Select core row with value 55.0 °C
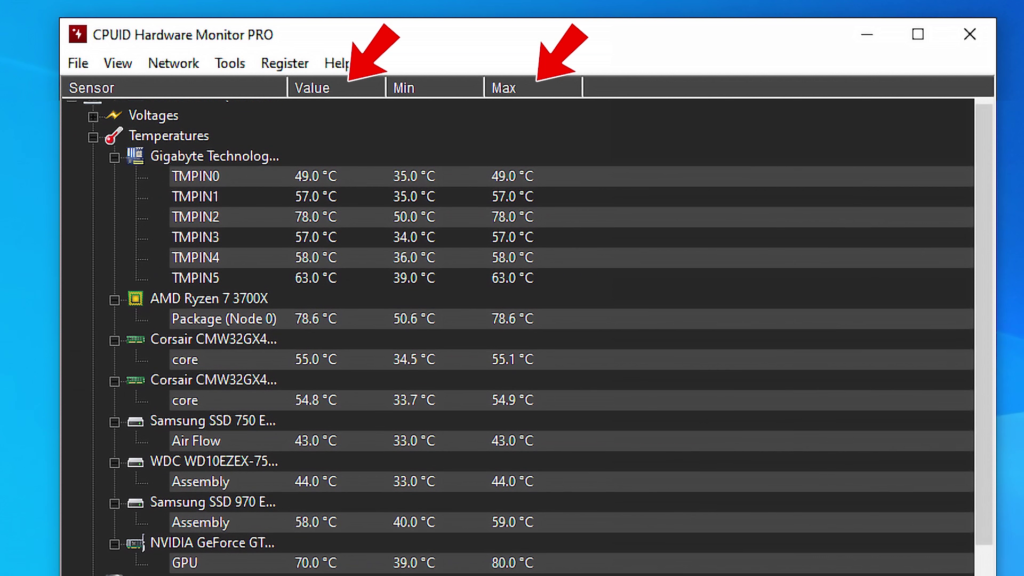The image size is (1024, 576). [x=571, y=359]
